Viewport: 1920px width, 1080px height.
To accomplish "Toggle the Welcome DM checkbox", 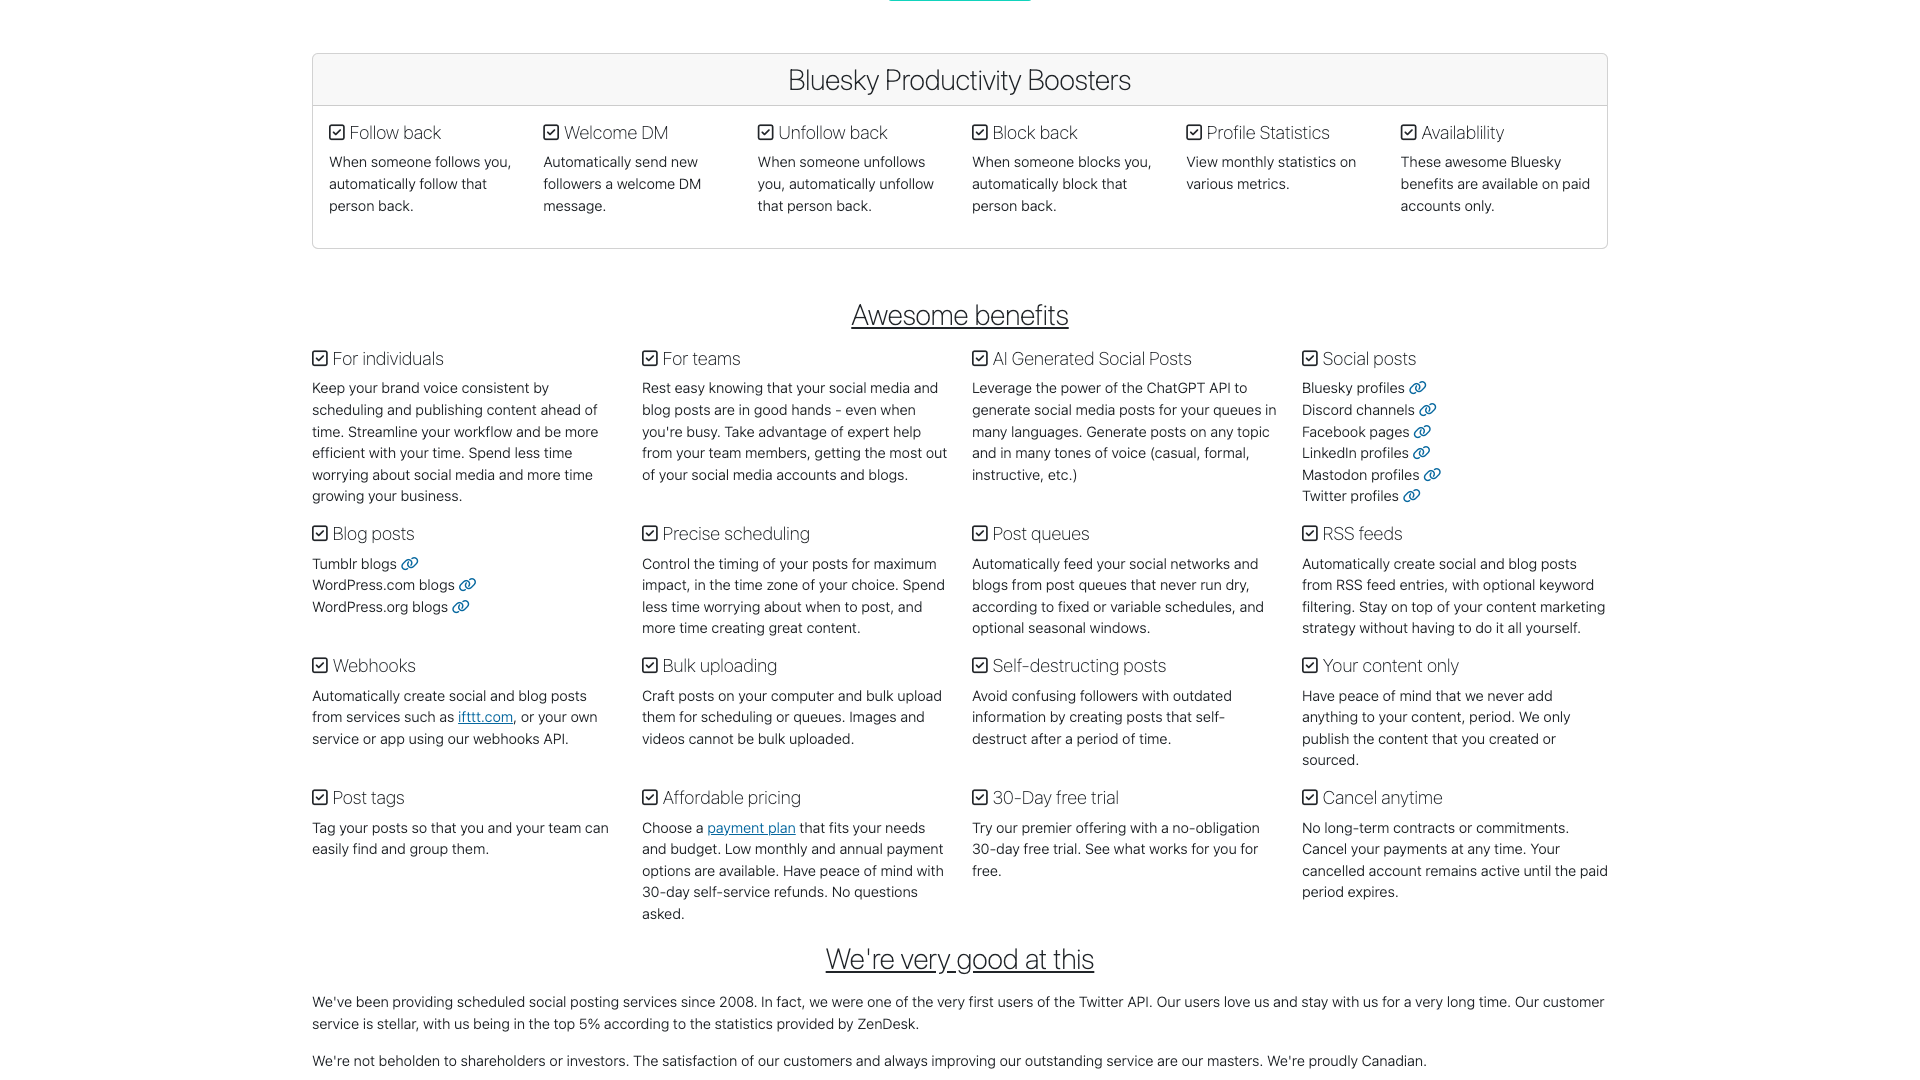I will 550,132.
